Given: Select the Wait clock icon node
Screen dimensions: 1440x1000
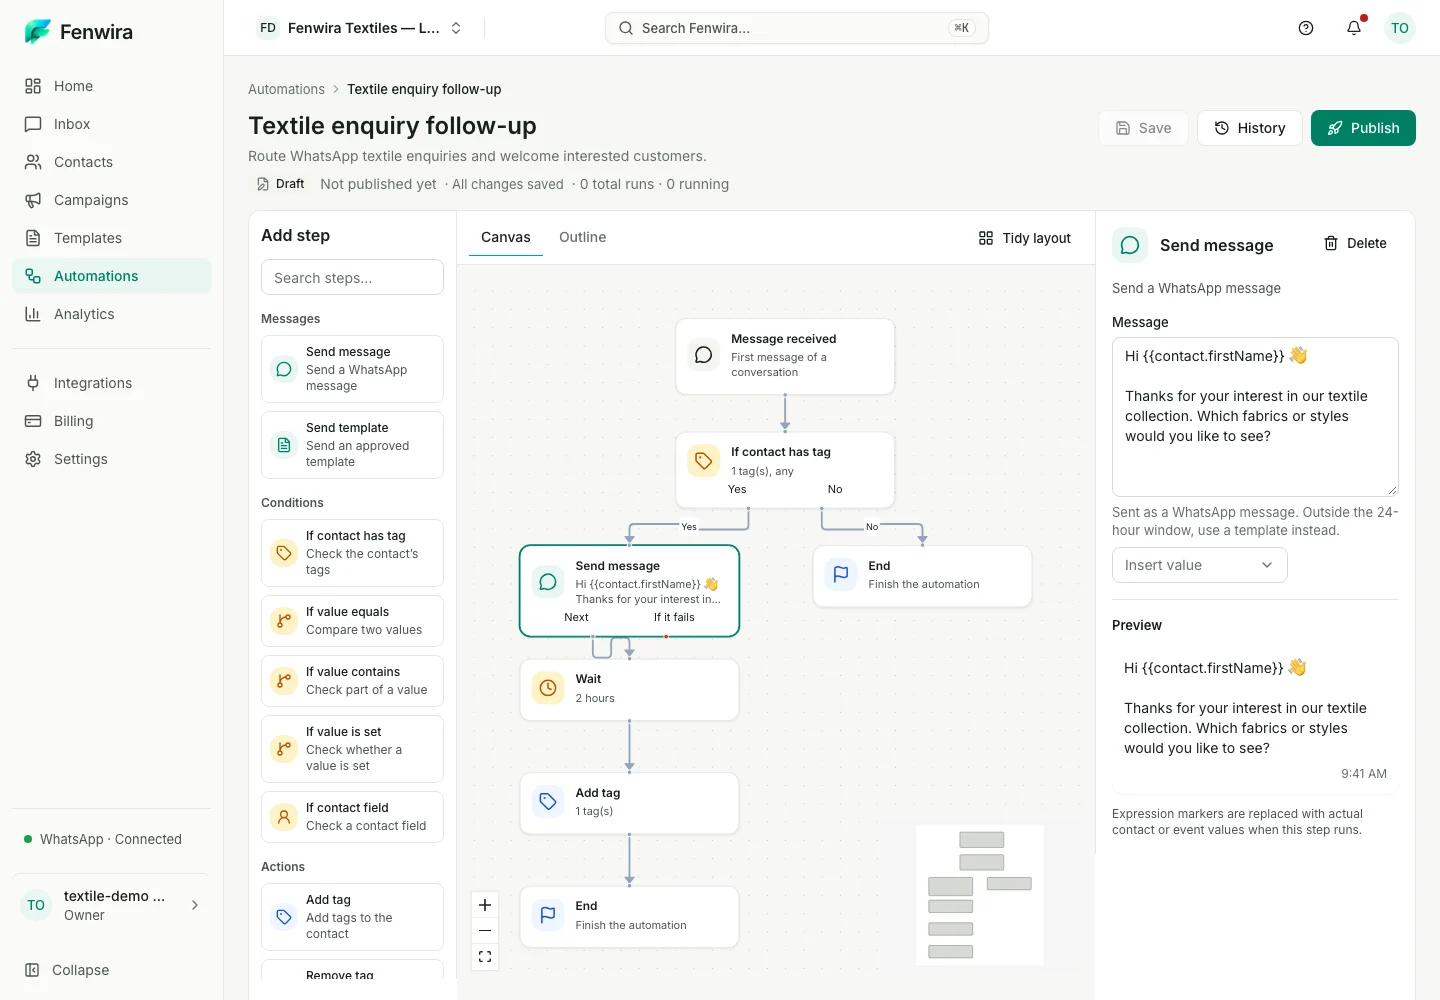Looking at the screenshot, I should tap(548, 688).
